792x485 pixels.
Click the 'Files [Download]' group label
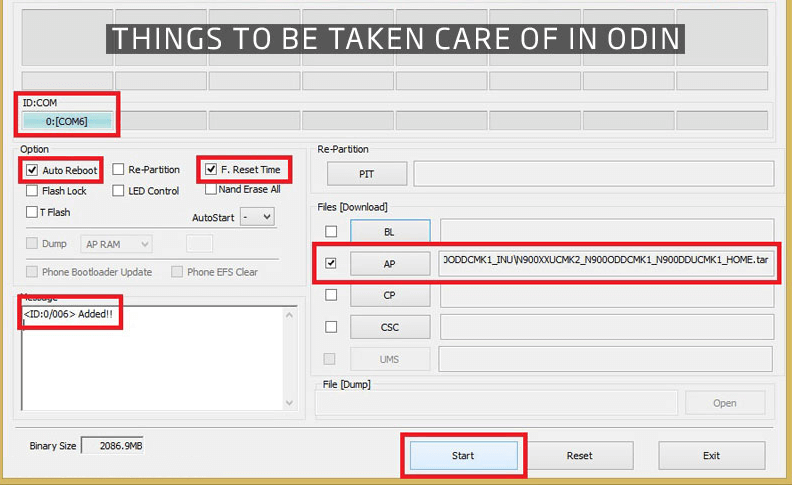pyautogui.click(x=353, y=207)
